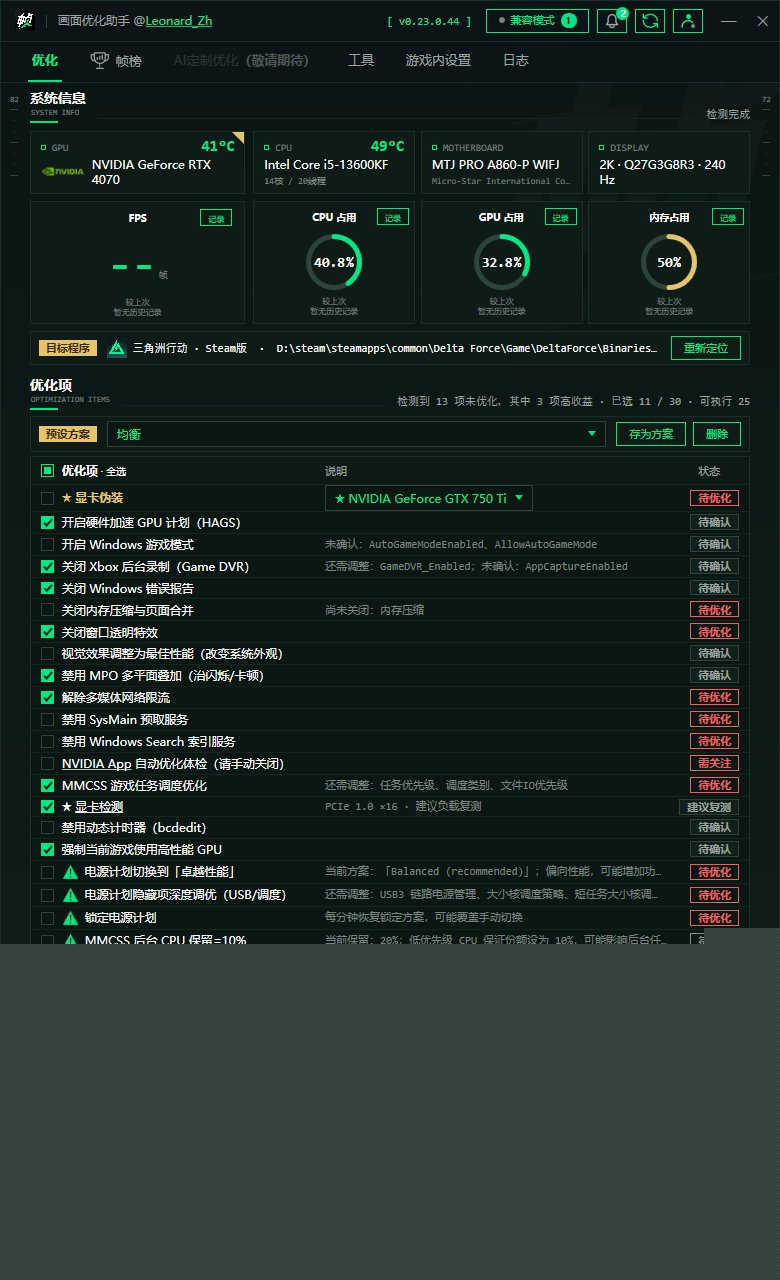Click 需关注 status for NVIDIA App row
Viewport: 780px width, 1280px height.
pos(715,763)
